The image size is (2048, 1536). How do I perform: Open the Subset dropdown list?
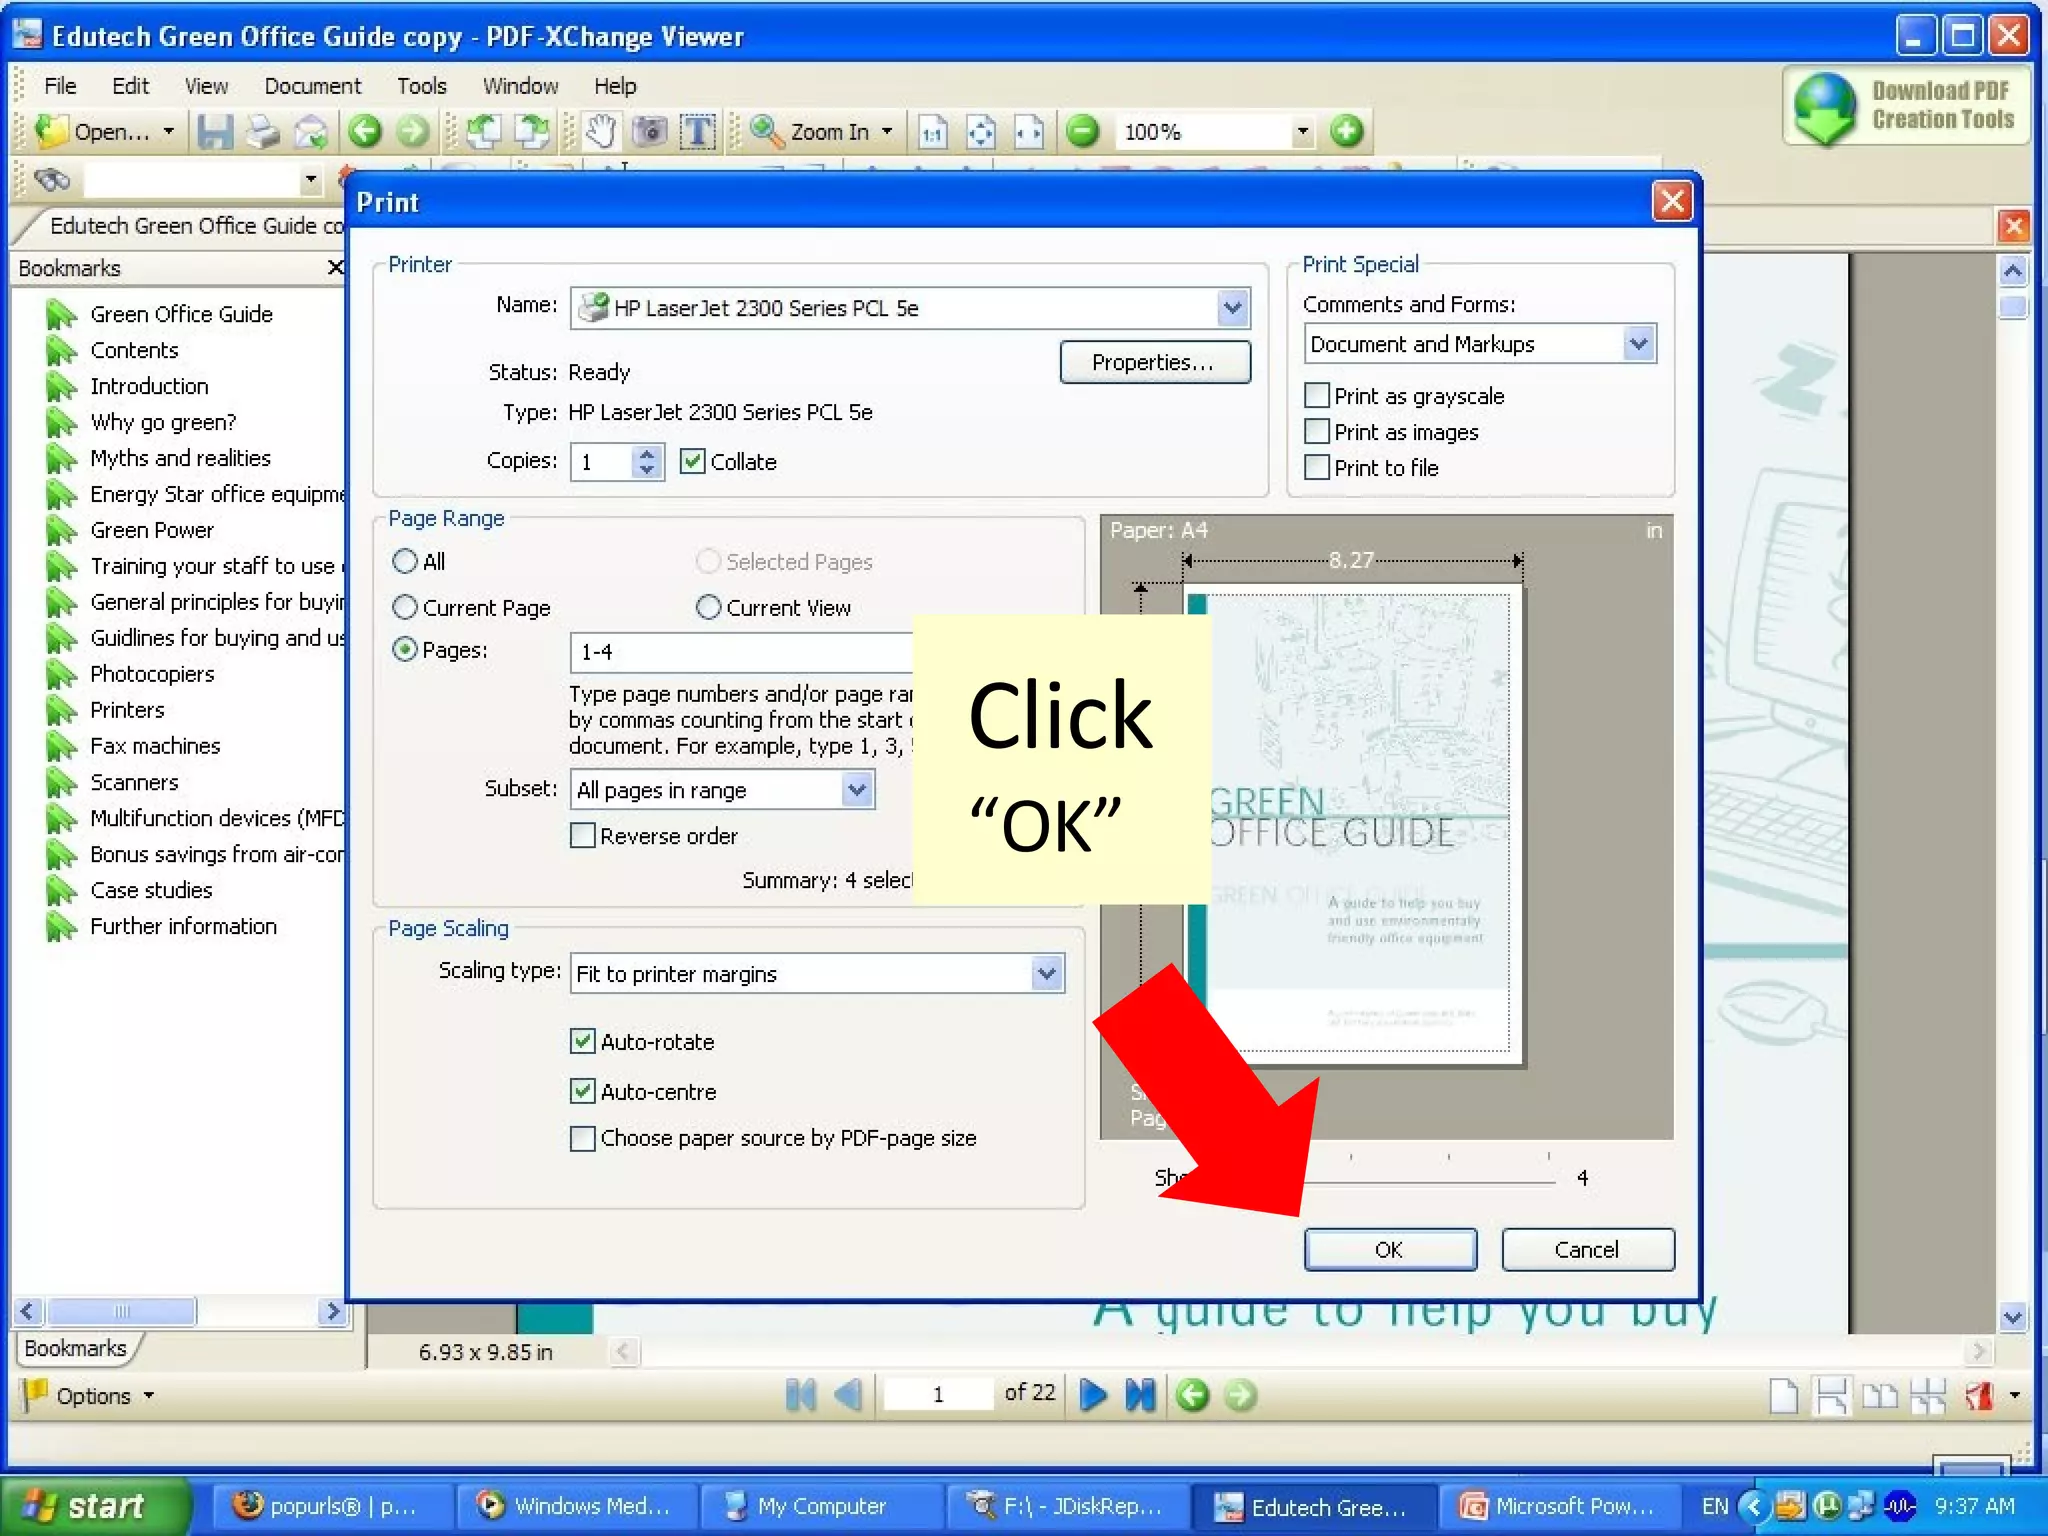pyautogui.click(x=857, y=790)
